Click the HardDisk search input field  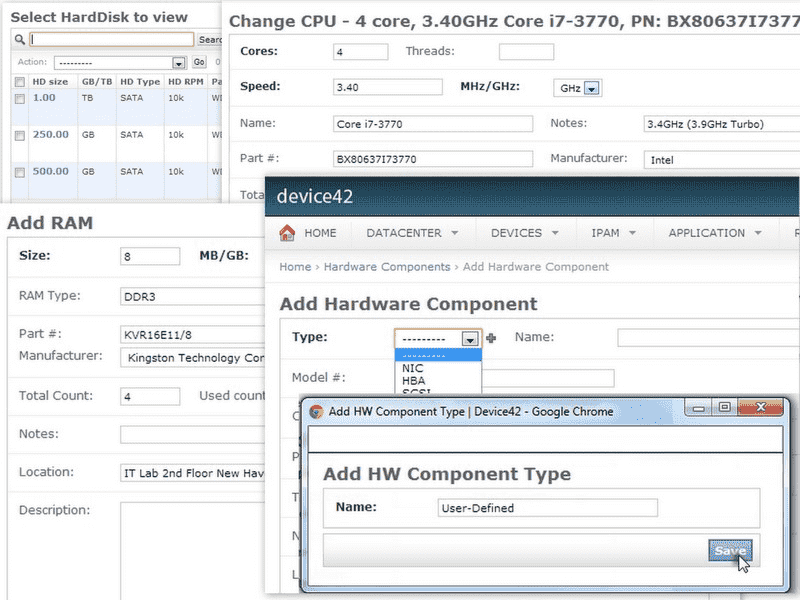click(x=112, y=39)
